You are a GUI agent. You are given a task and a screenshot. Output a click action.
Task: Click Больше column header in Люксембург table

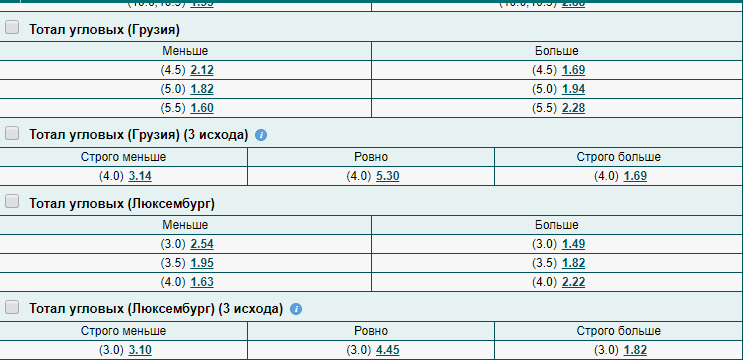[557, 225]
